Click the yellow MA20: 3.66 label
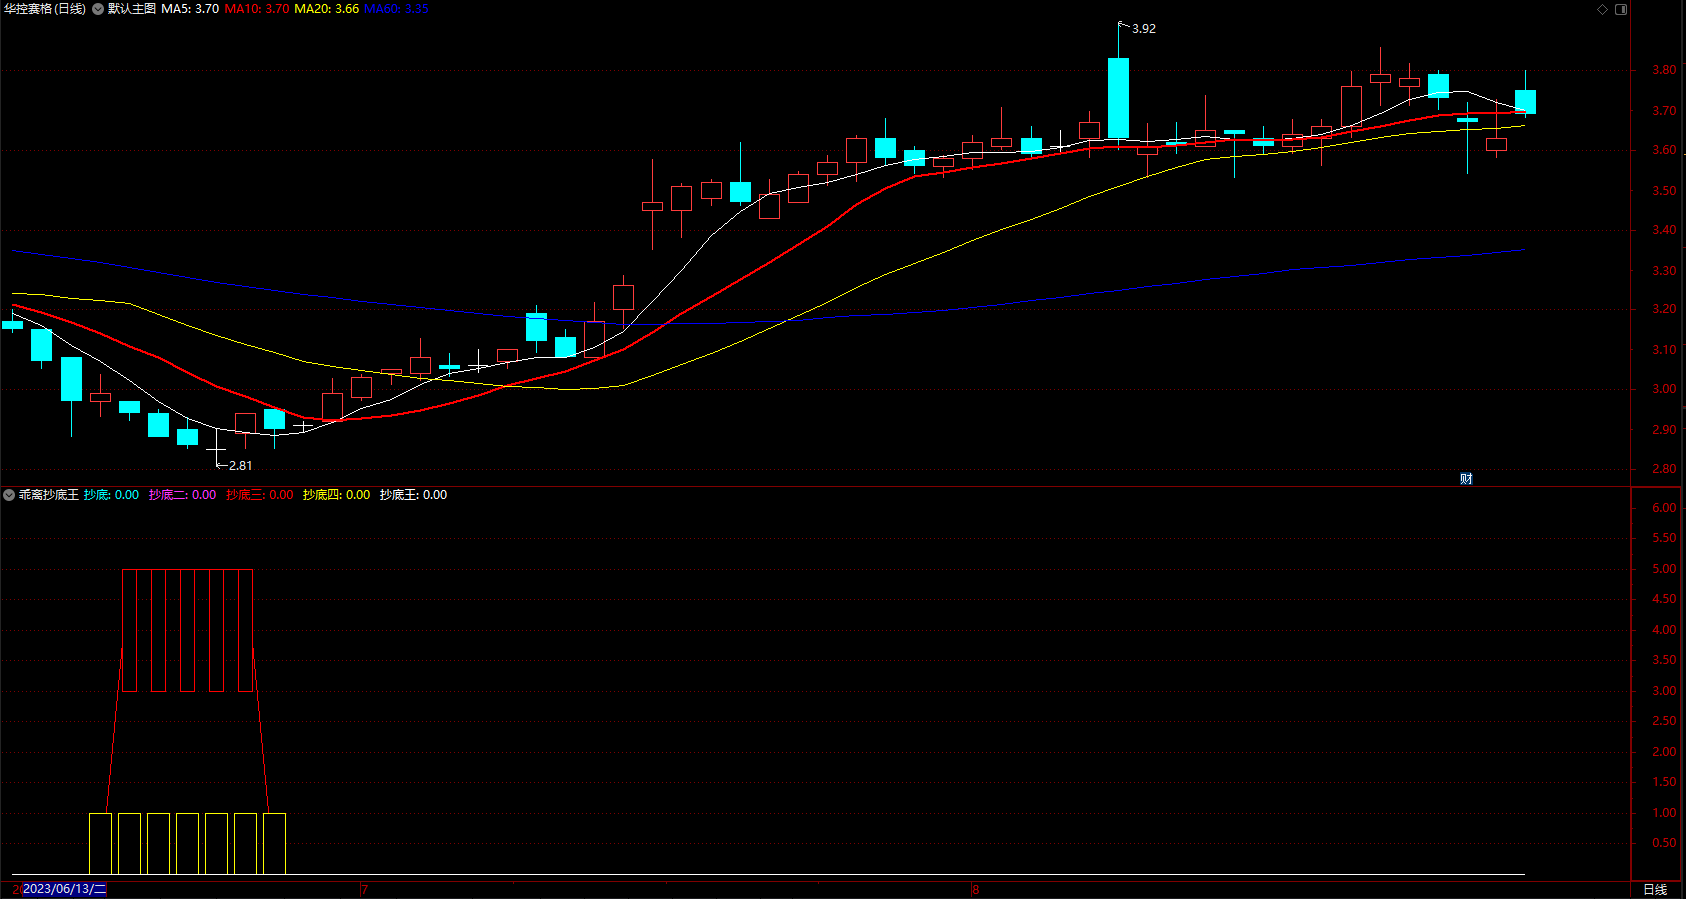 pos(327,9)
